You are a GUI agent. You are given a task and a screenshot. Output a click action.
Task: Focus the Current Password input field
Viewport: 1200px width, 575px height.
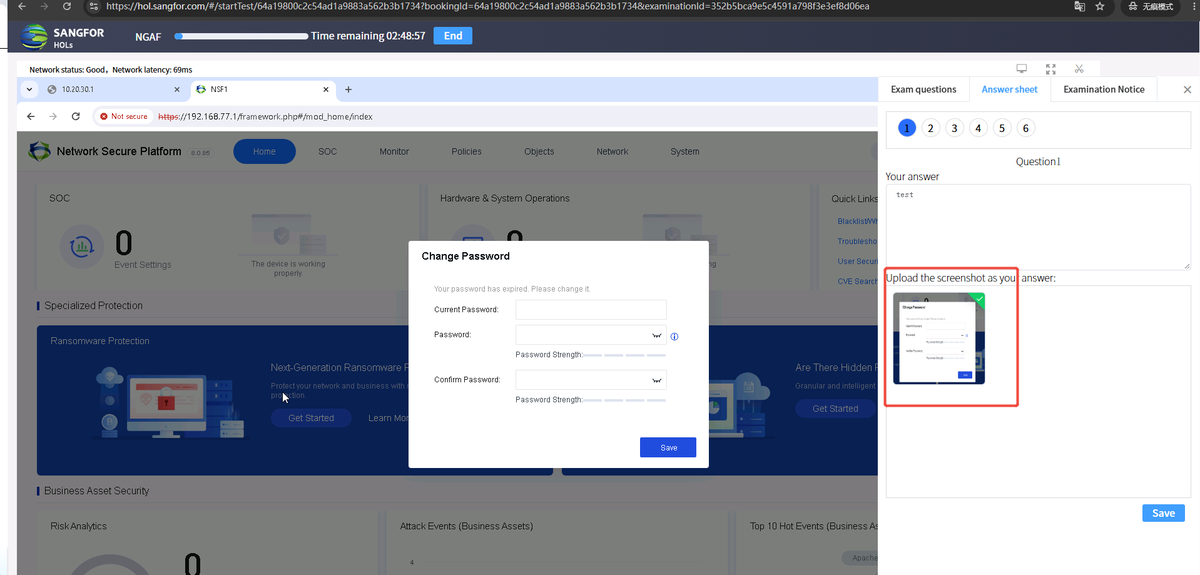[x=591, y=309]
